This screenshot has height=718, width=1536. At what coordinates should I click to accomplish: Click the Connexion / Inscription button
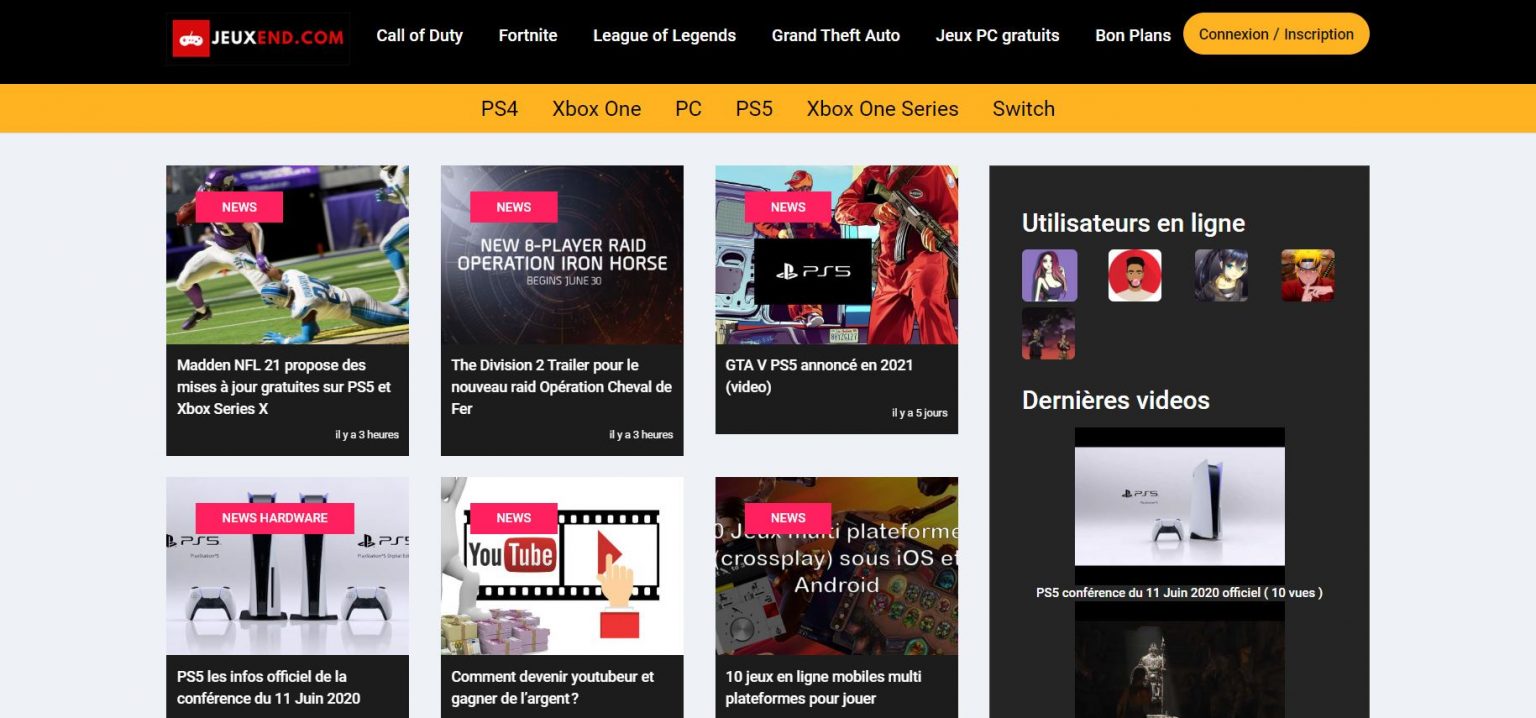[1276, 34]
